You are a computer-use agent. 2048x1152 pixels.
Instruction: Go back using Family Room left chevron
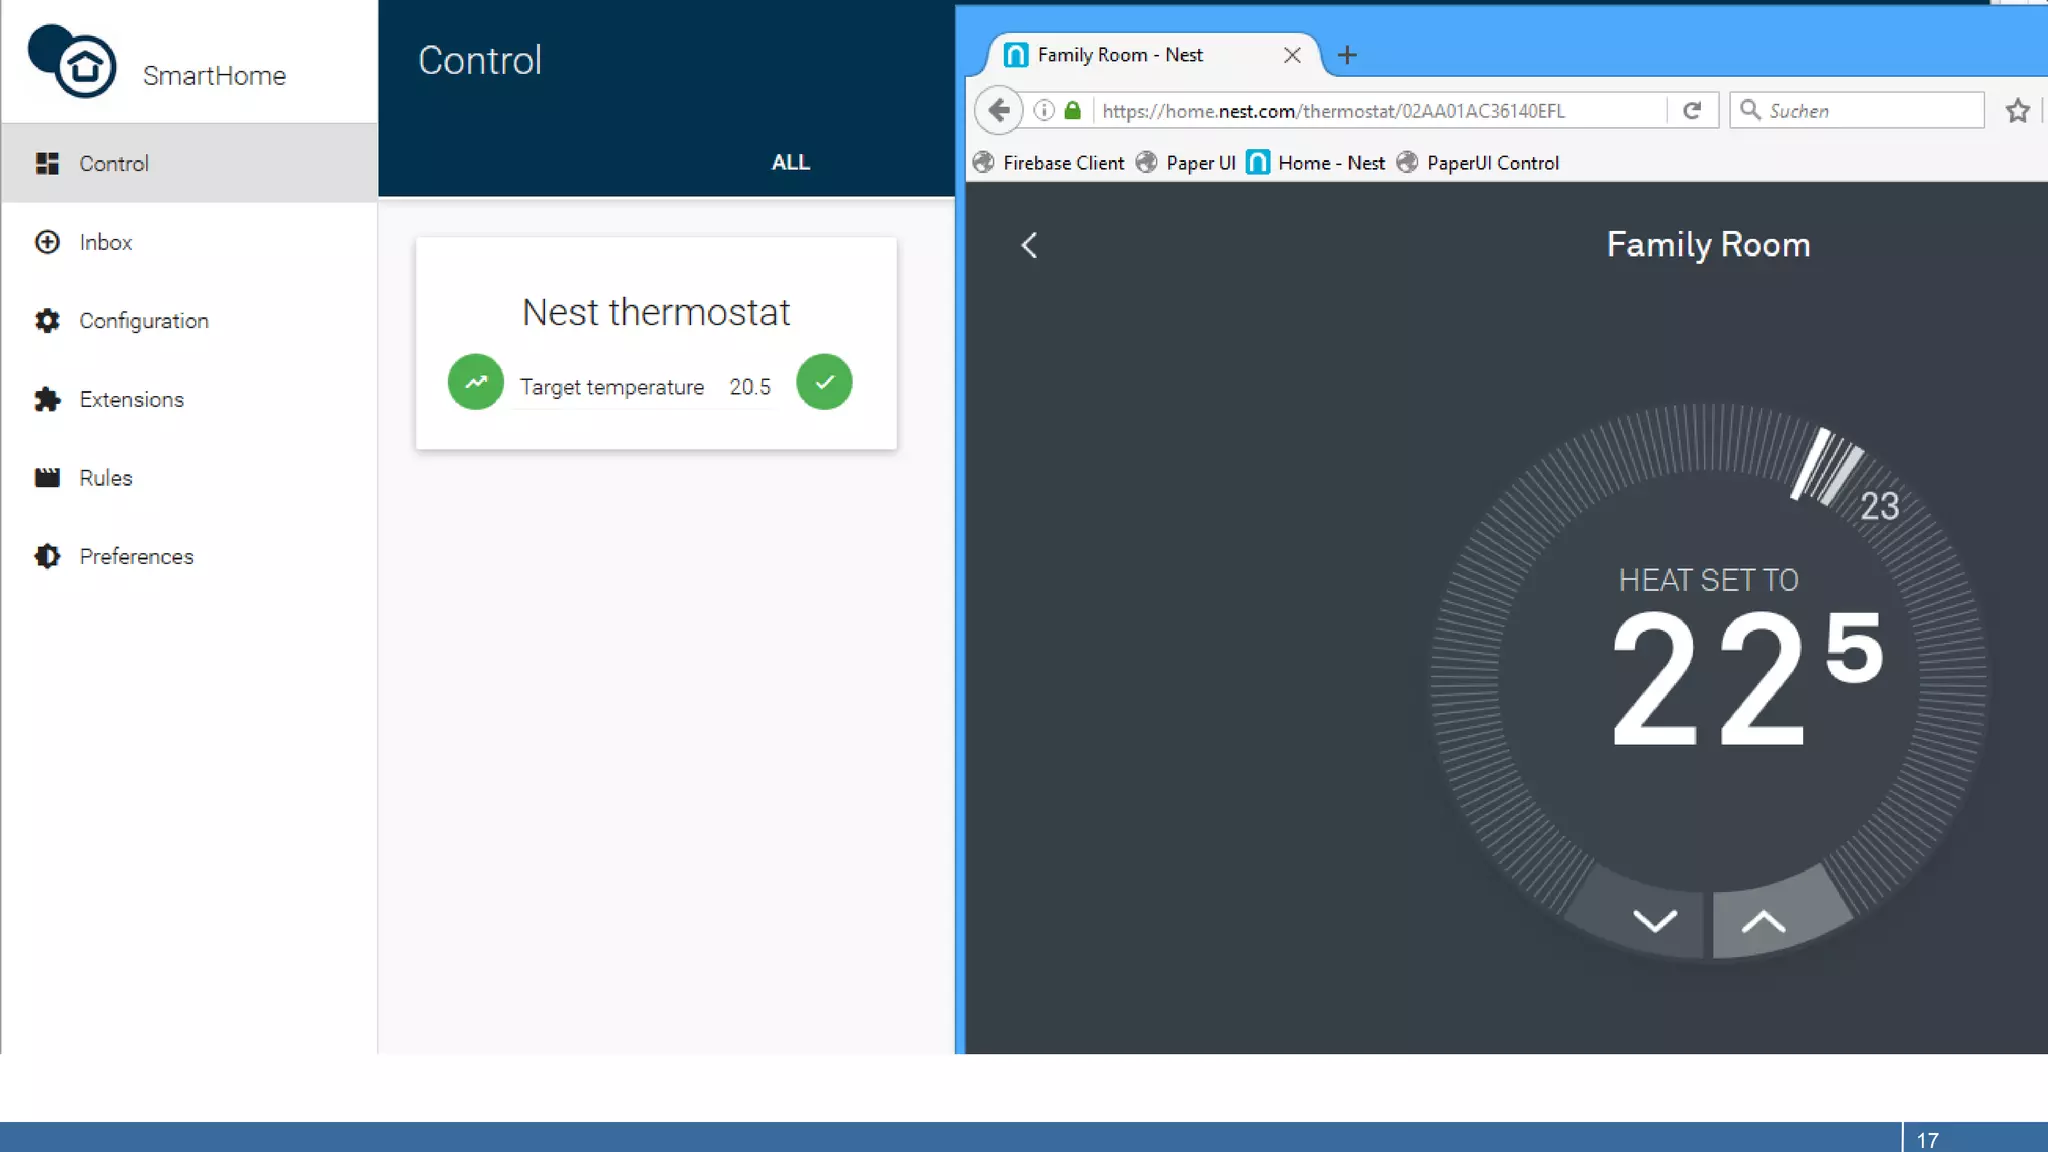(1029, 245)
